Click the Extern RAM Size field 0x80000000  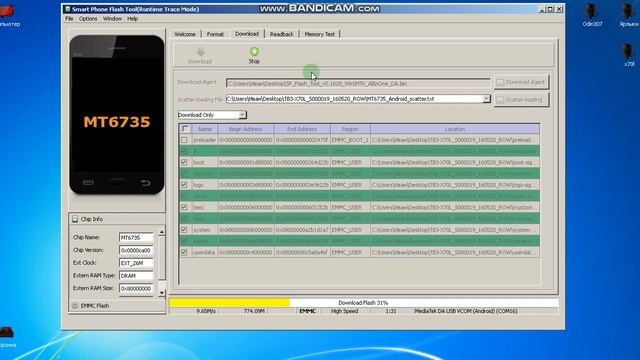click(136, 288)
